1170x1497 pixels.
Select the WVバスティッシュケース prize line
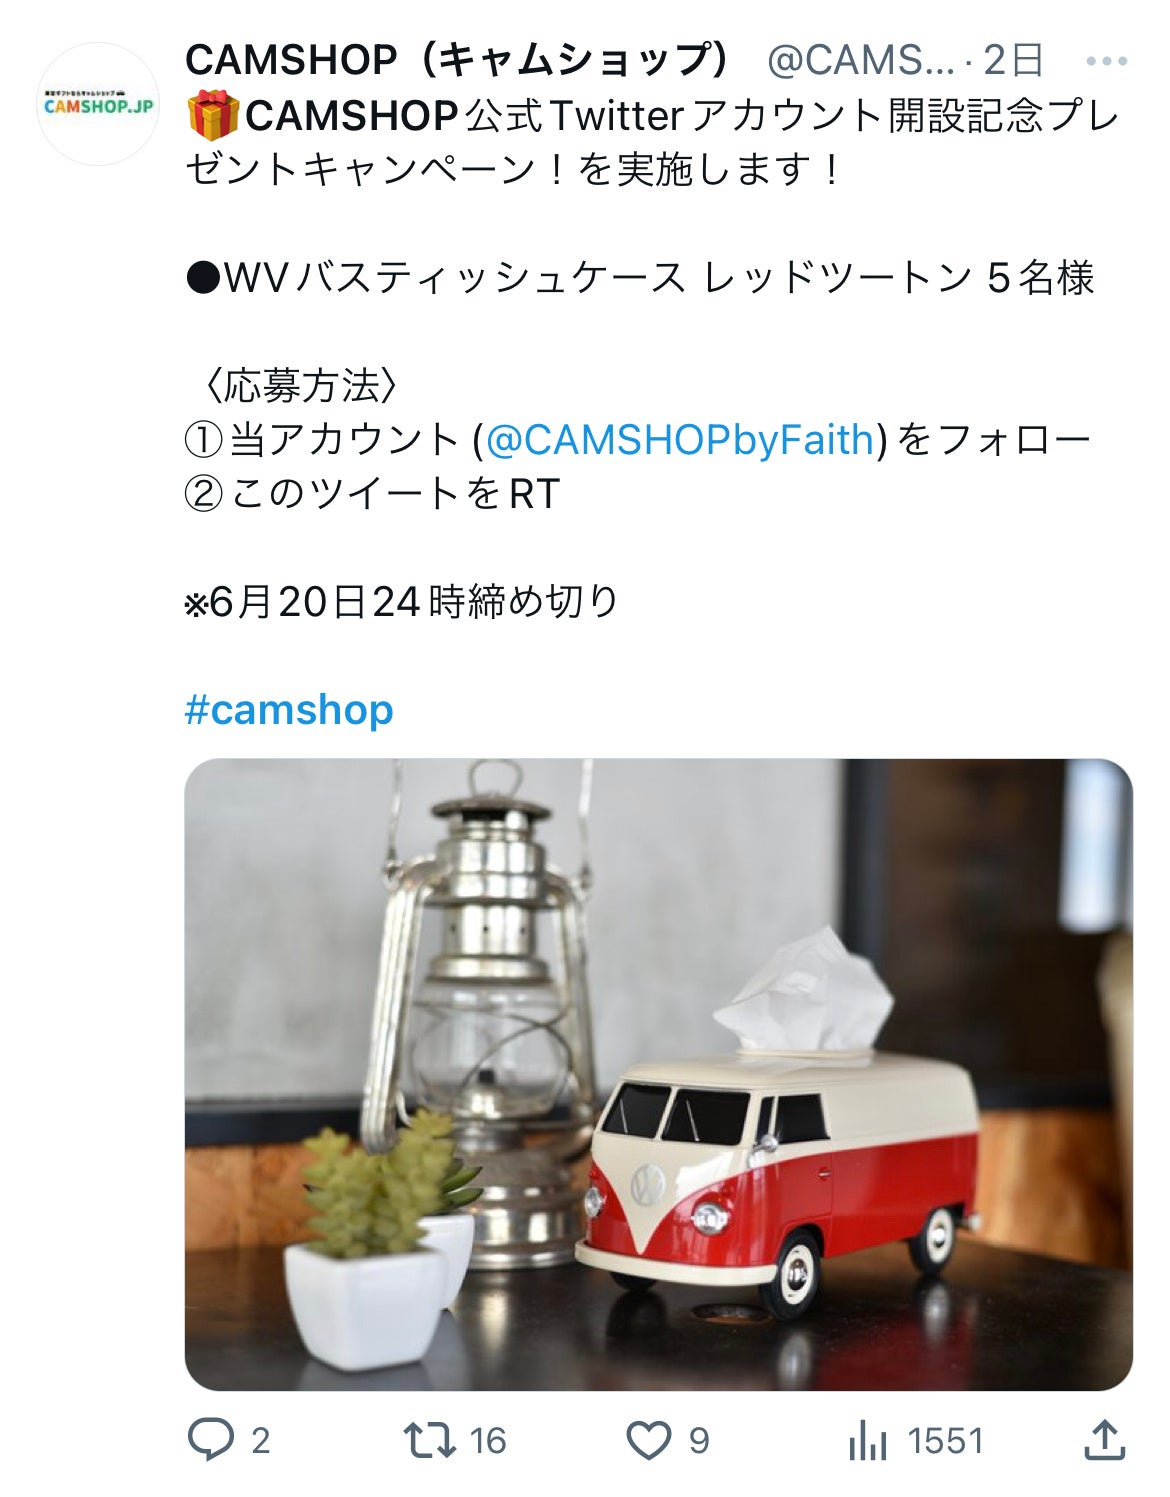[x=640, y=277]
